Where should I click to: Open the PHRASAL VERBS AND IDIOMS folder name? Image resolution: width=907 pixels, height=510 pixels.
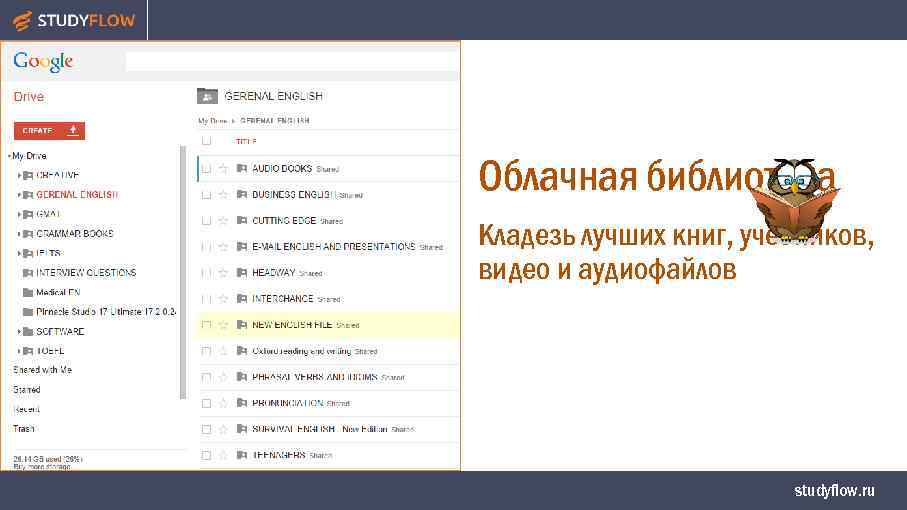315,377
